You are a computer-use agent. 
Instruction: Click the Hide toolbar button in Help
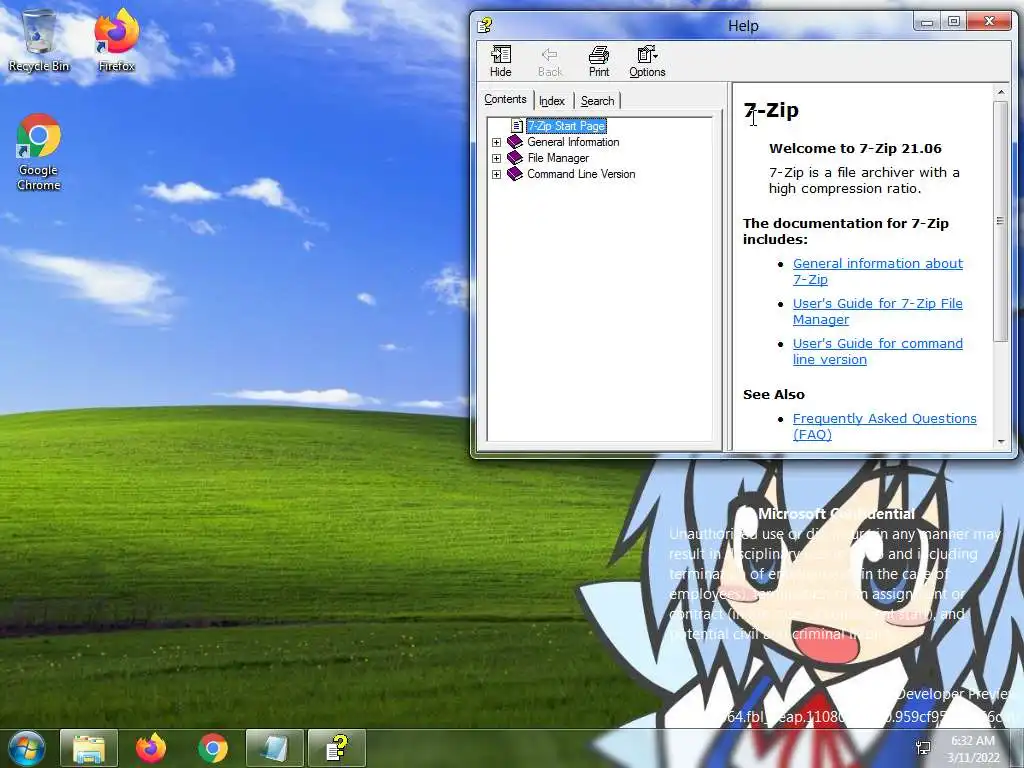click(x=500, y=61)
